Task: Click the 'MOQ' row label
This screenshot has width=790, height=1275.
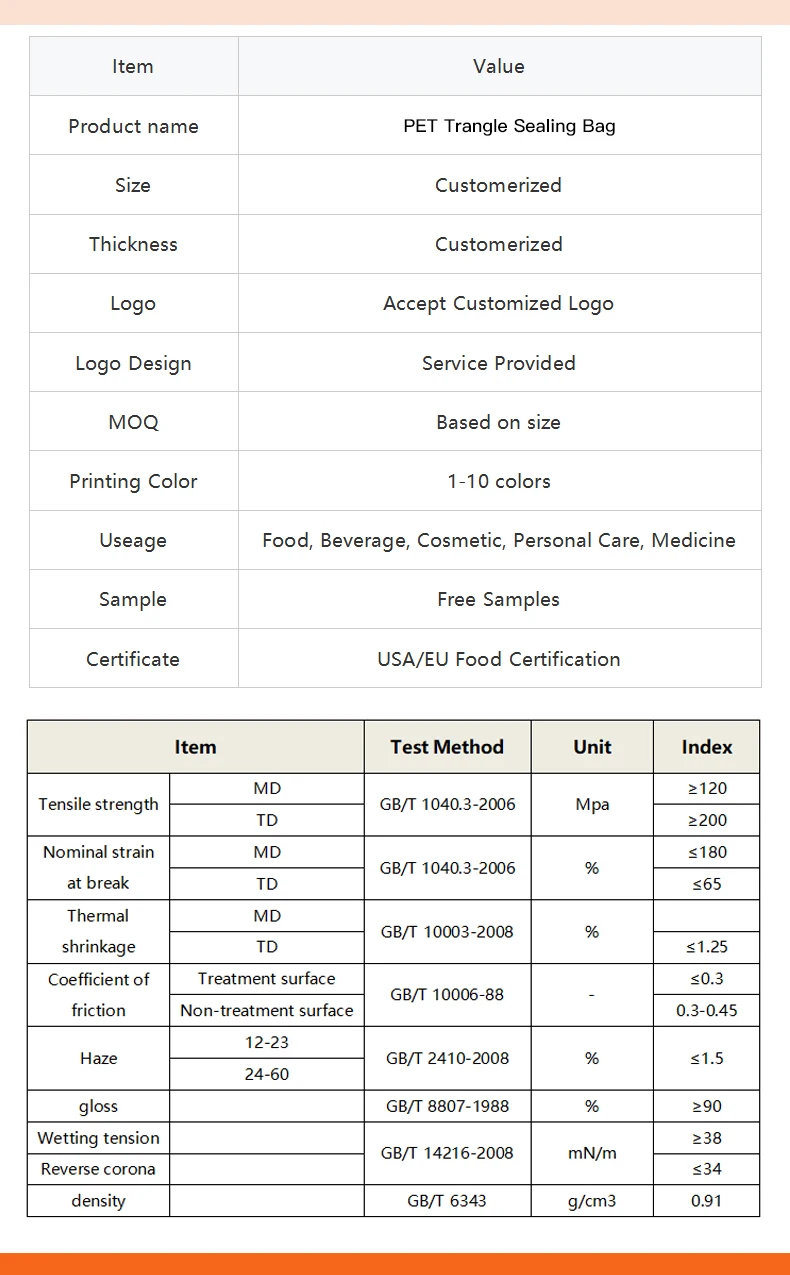Action: pos(133,422)
